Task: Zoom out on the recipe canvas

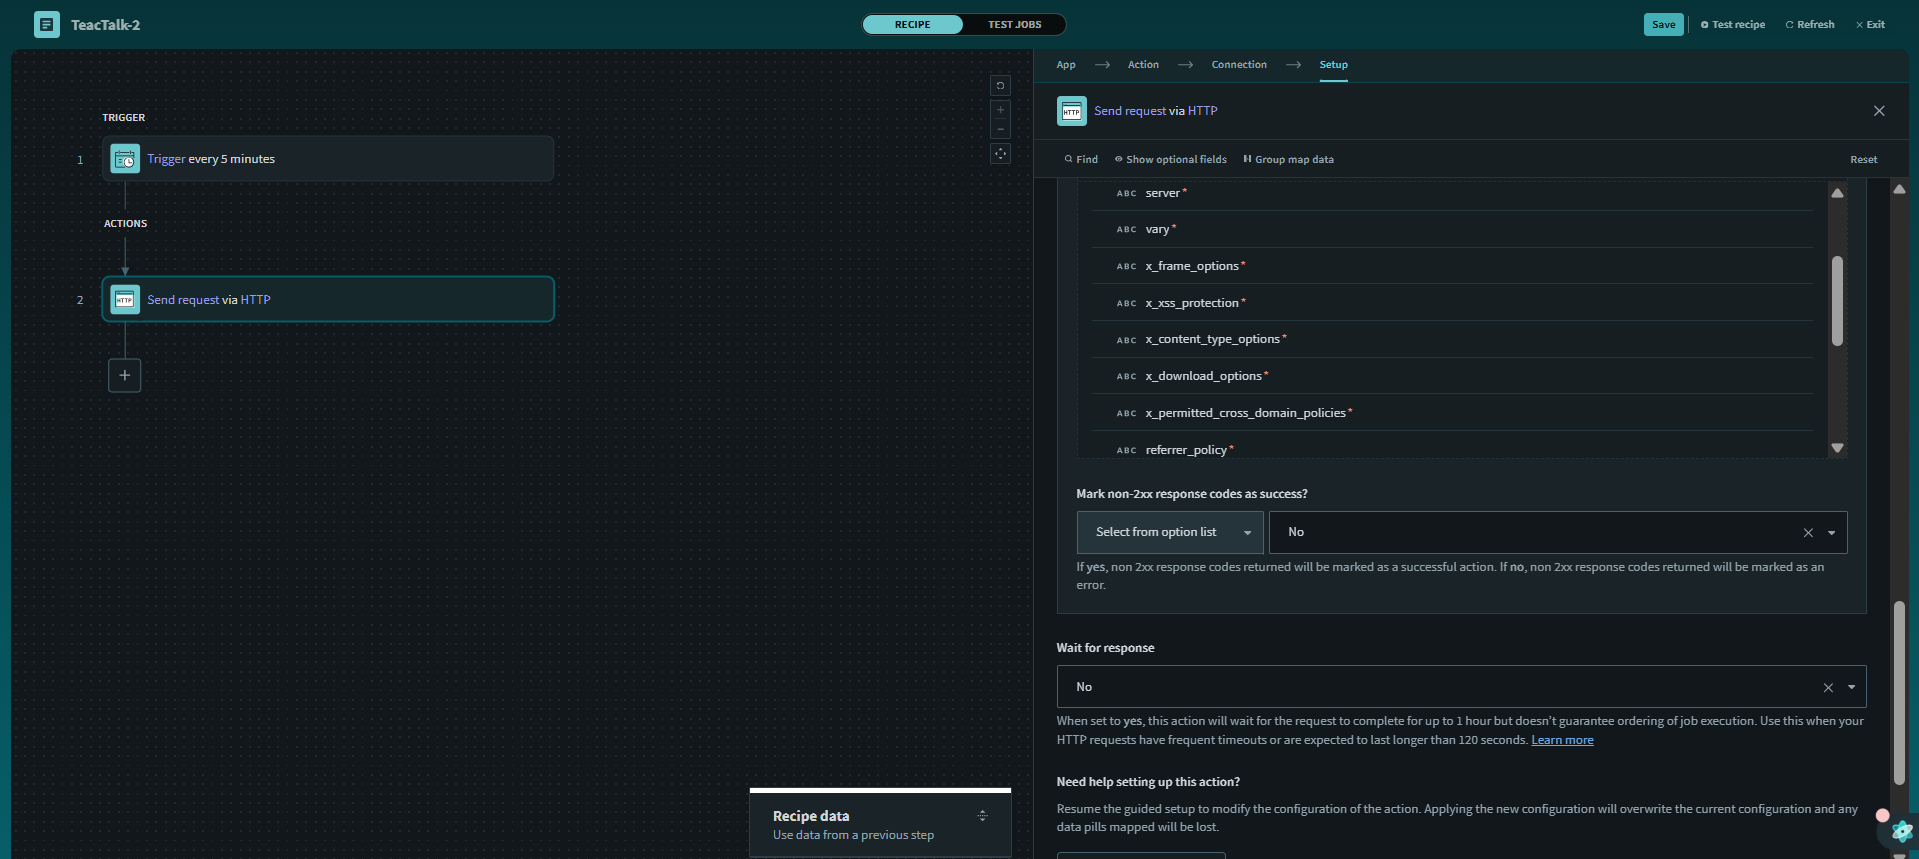Action: (1000, 129)
